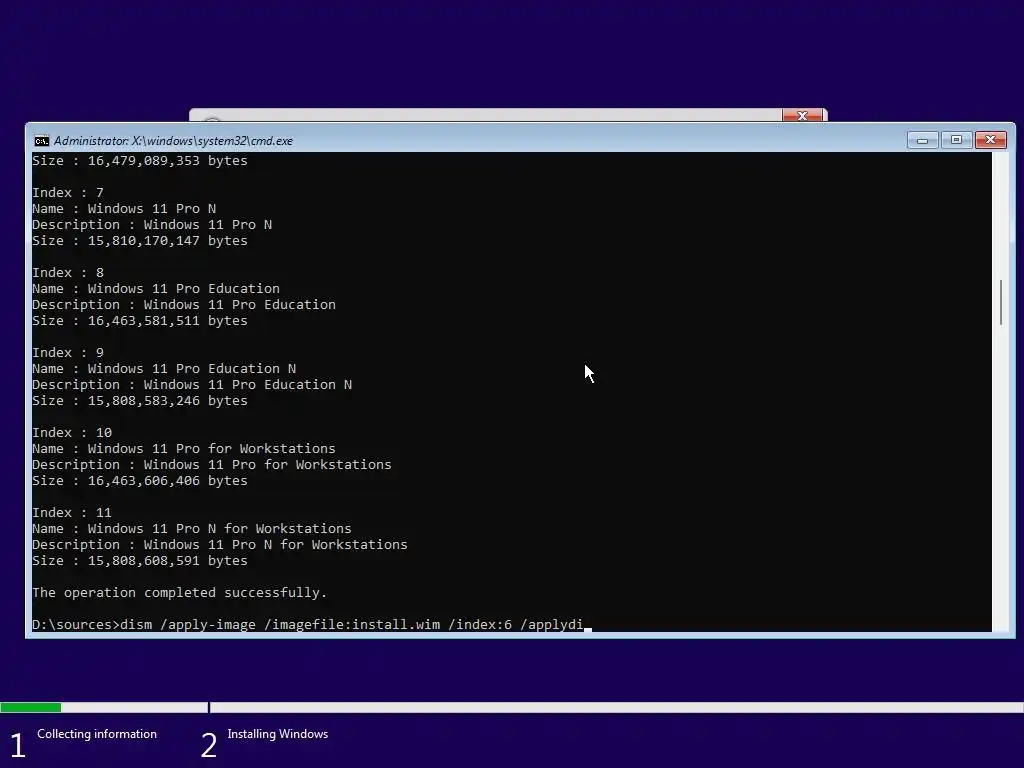Click the 'Index : 8' line
The image size is (1024, 768).
68,273
